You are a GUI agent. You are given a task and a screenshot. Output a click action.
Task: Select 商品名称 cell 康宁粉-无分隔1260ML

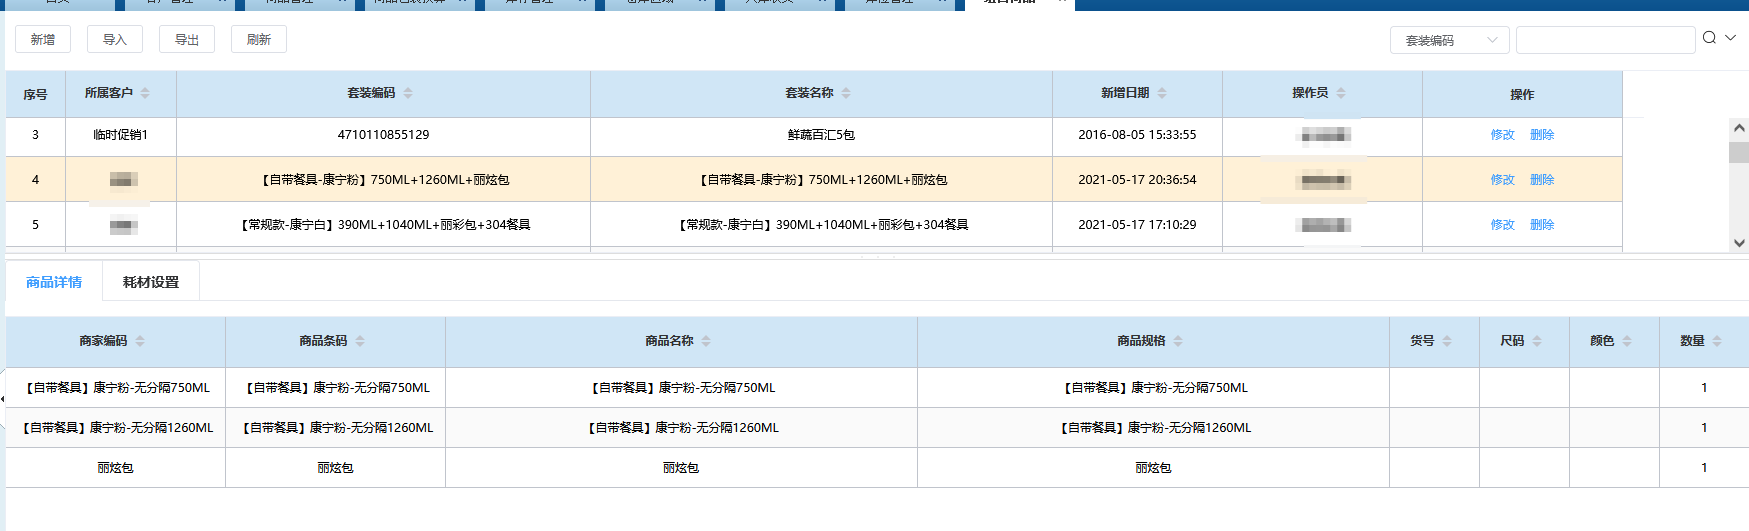coord(681,428)
